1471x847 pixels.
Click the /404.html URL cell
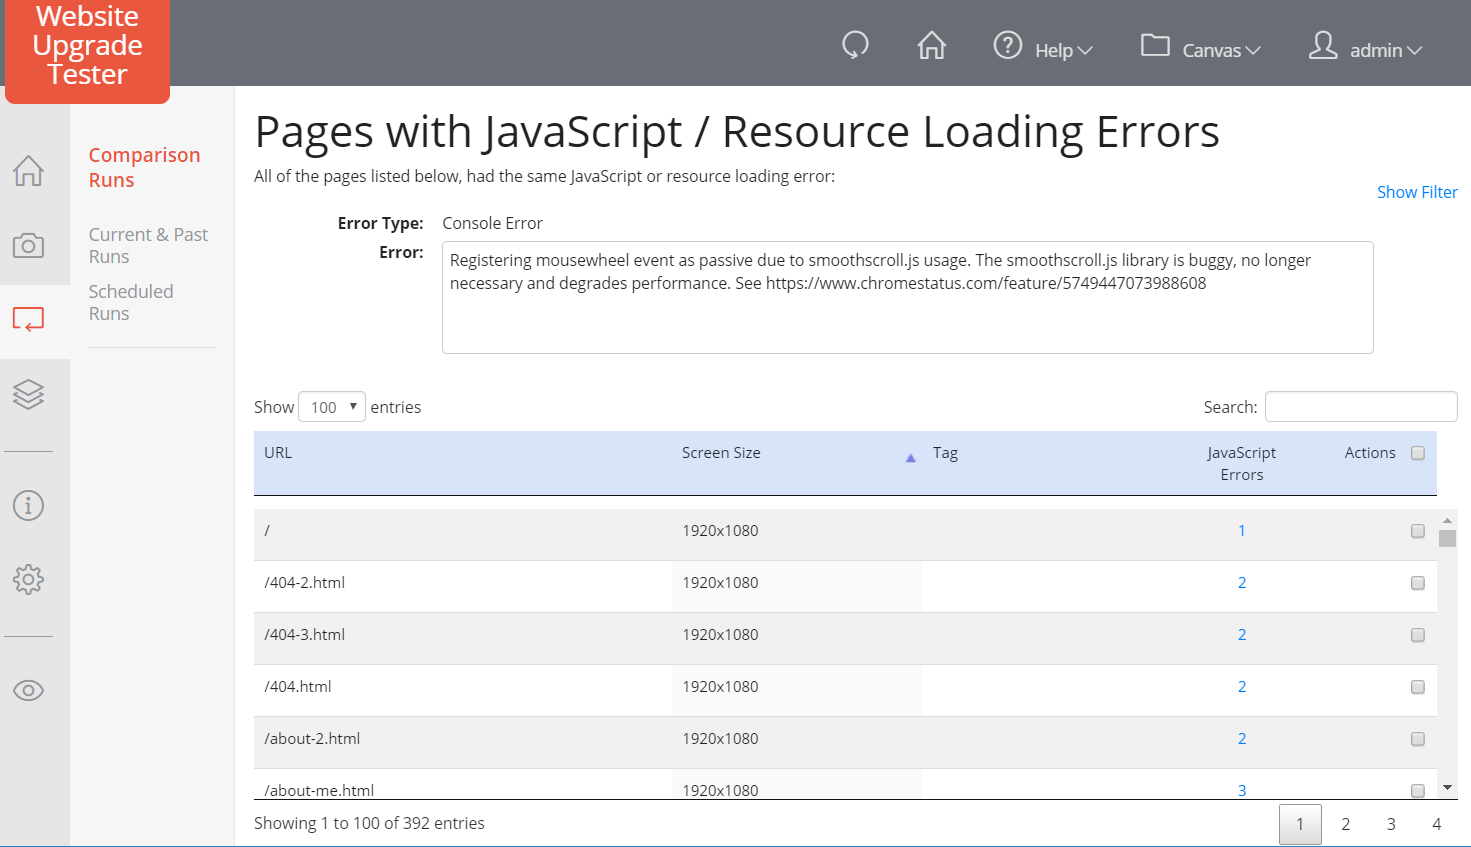coord(297,687)
